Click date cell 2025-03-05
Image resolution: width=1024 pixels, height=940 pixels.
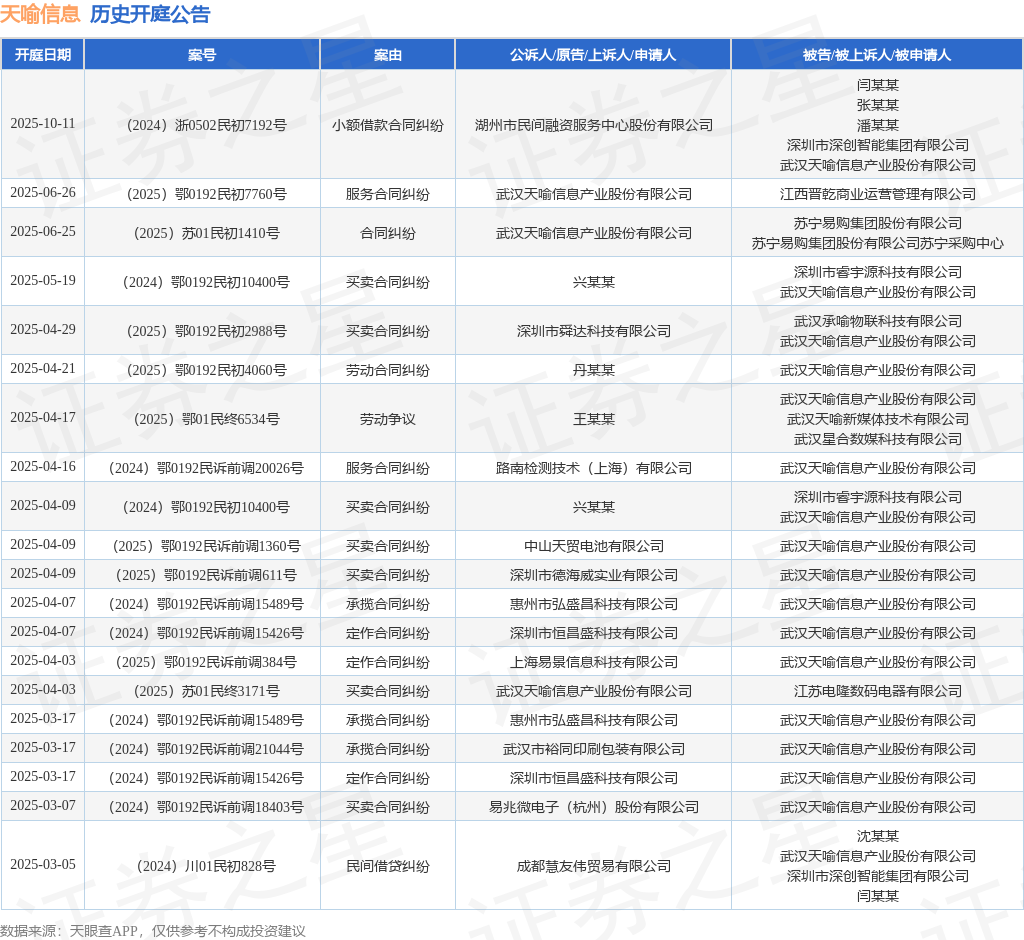pyautogui.click(x=42, y=865)
